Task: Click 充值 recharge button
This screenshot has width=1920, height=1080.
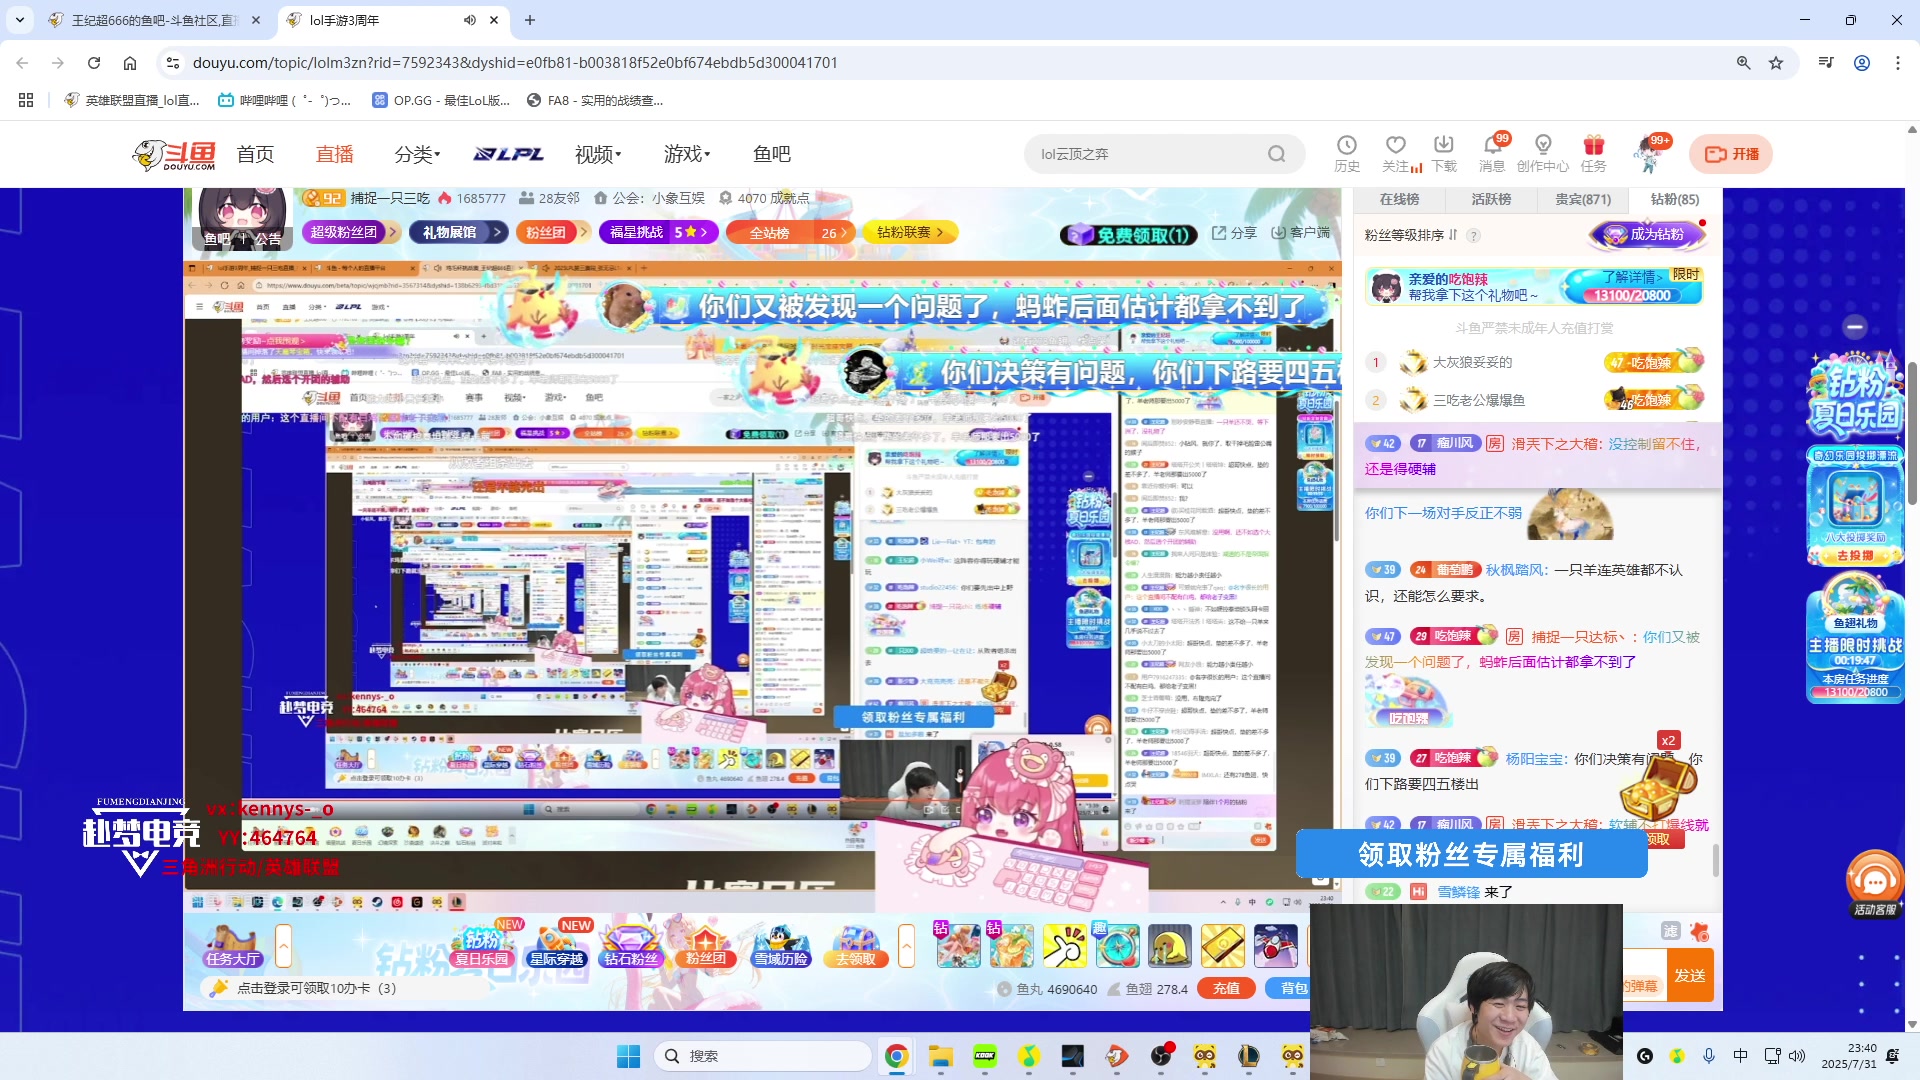Action: (1227, 988)
